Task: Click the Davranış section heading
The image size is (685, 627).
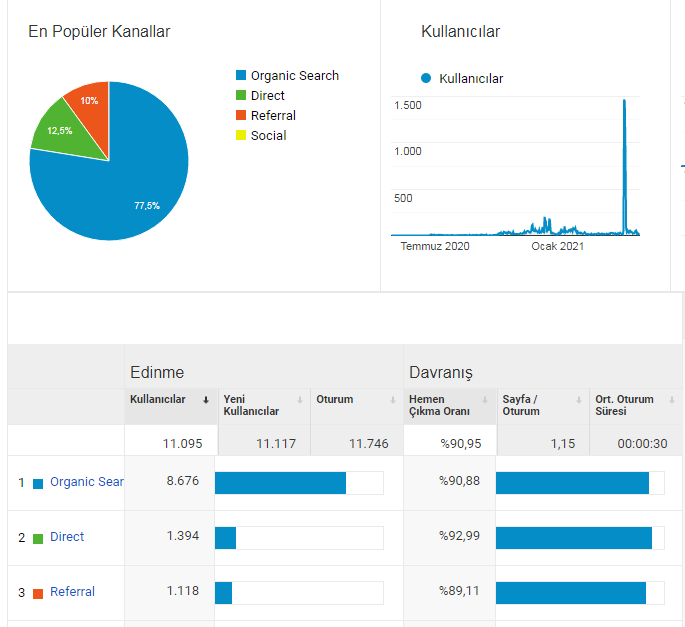Action: click(x=441, y=373)
